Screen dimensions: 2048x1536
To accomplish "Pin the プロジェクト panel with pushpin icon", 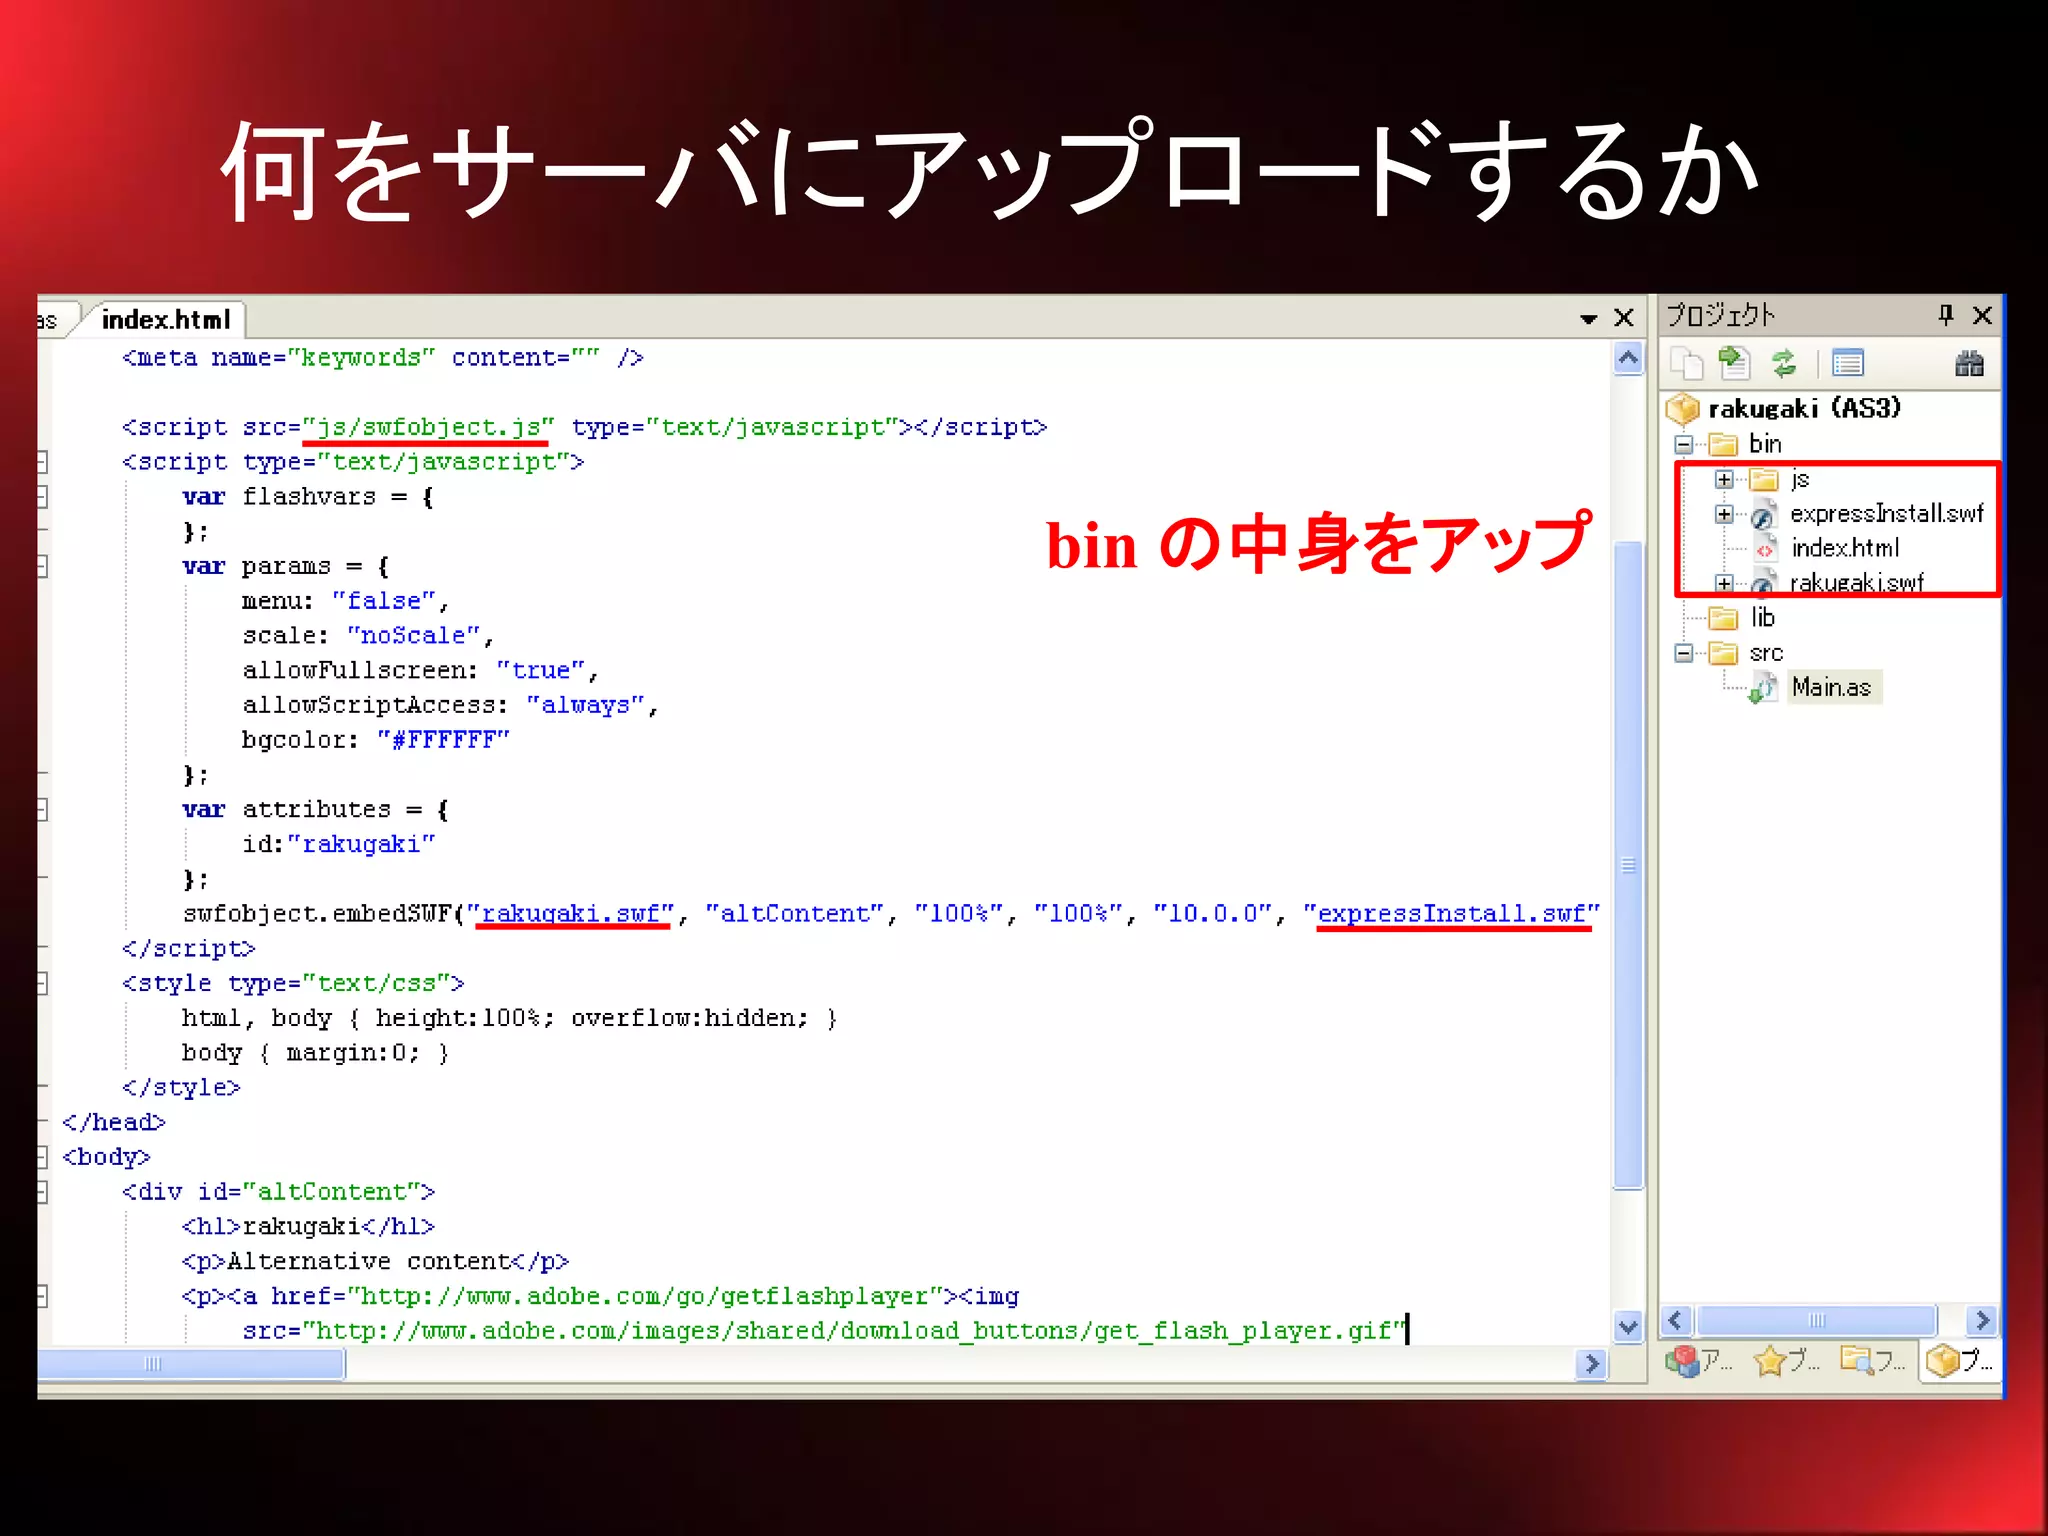I will pos(1945,316).
